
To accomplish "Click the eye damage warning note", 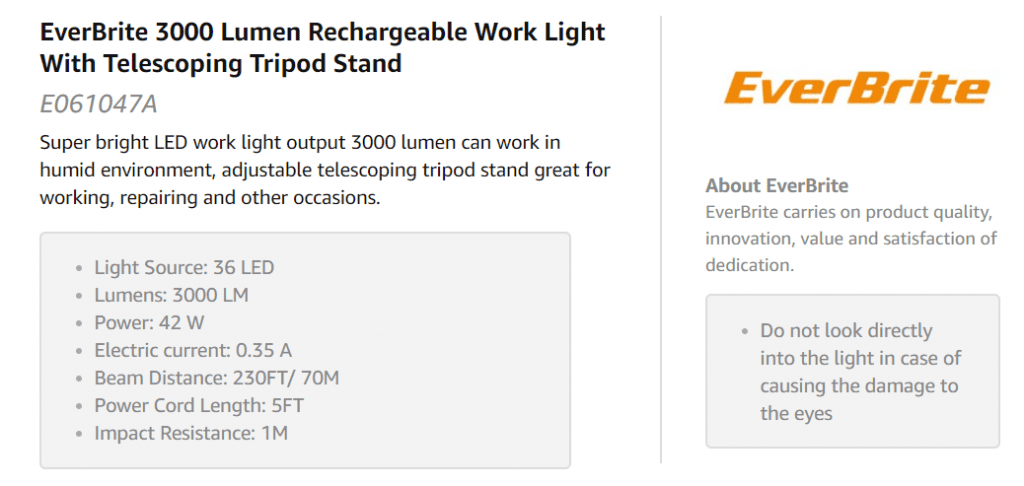I will point(860,371).
